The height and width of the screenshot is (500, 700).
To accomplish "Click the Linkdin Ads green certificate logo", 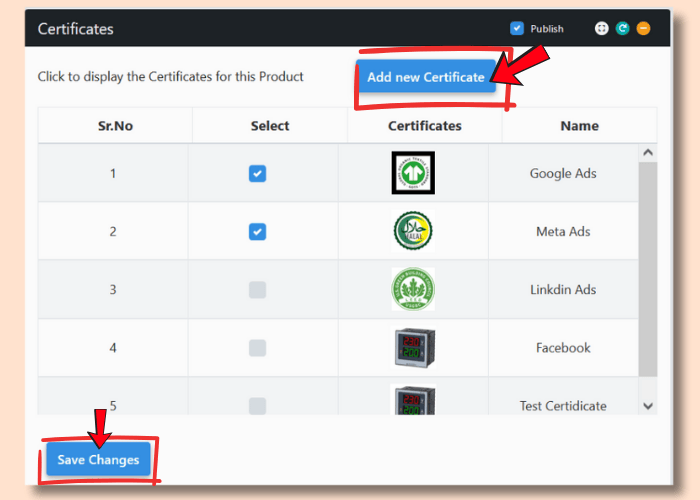I will click(413, 290).
